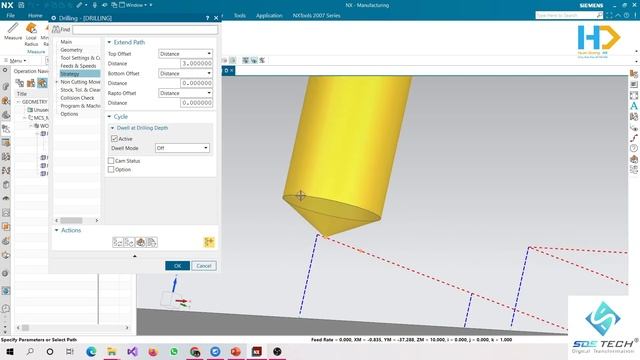Click the yellow display options icon in Actions

pos(209,242)
